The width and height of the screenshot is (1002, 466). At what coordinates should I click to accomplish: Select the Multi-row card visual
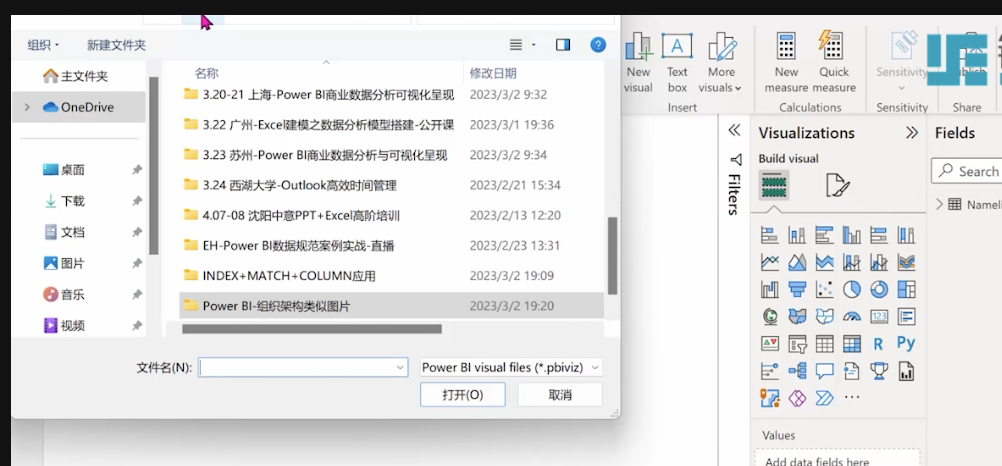906,316
